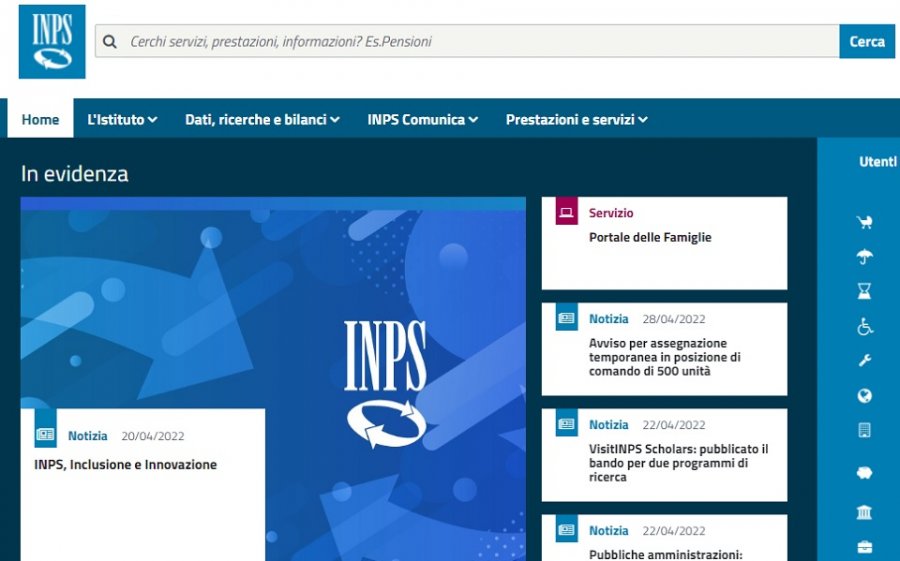Image resolution: width=900 pixels, height=561 pixels.
Task: Open the office building sidebar icon
Action: point(864,430)
